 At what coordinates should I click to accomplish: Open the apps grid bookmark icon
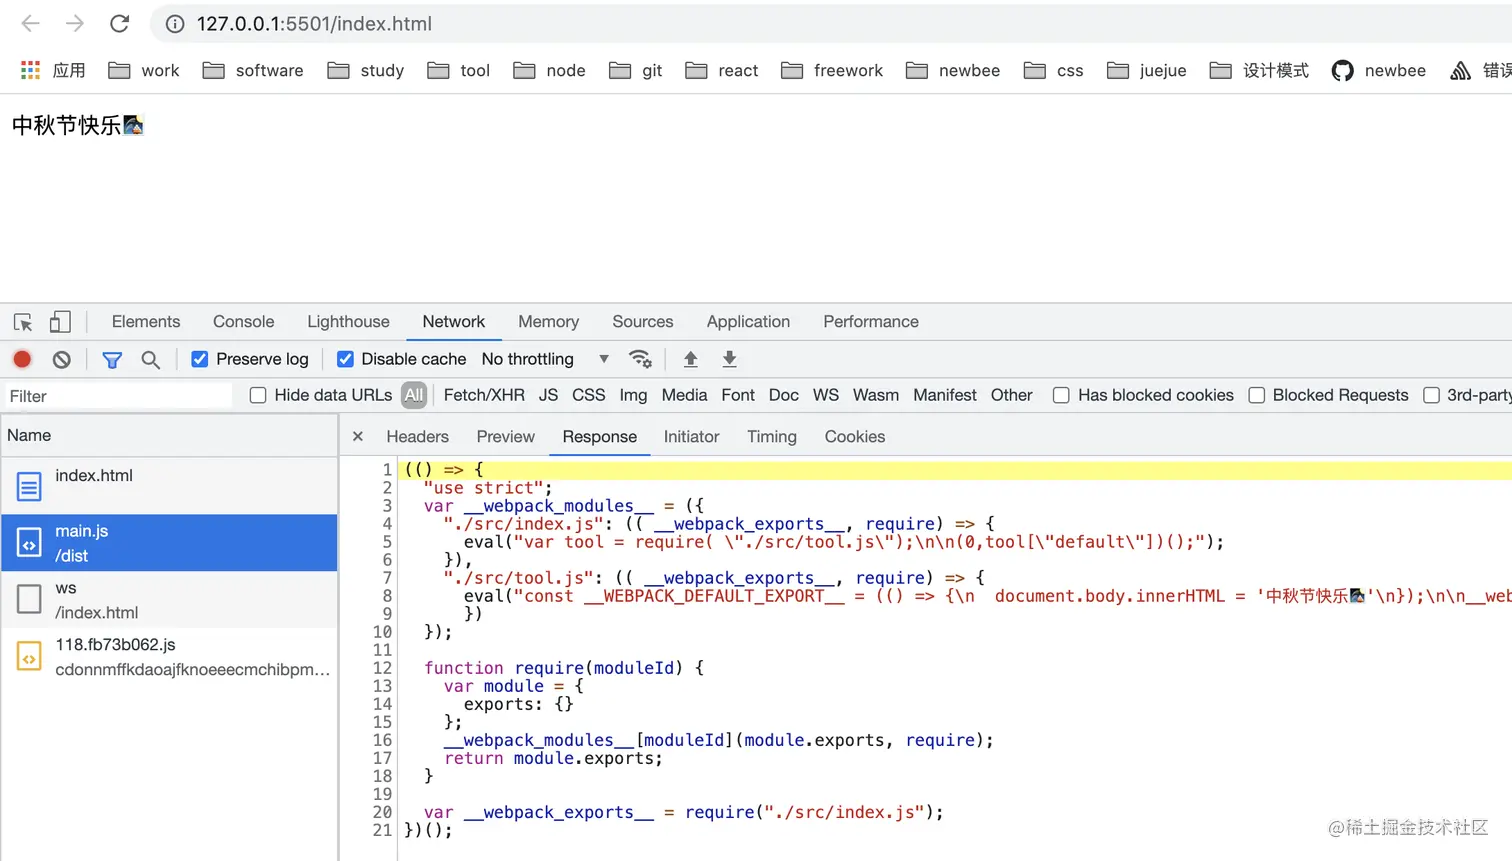(x=30, y=70)
